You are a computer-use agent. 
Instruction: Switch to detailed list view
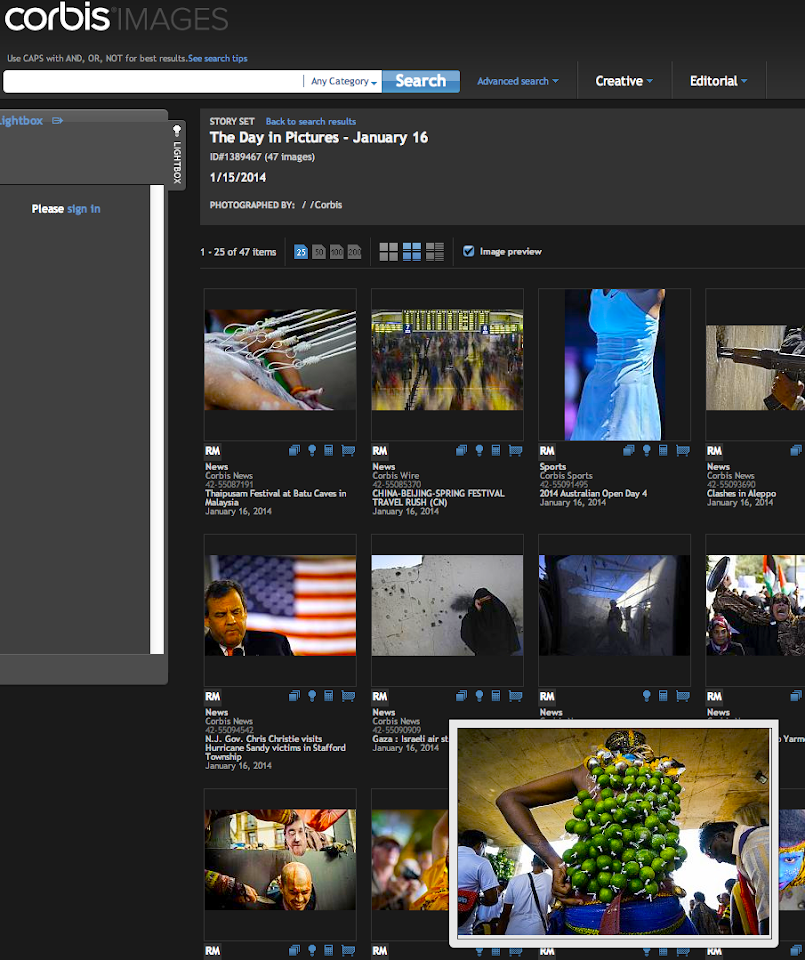click(x=435, y=252)
